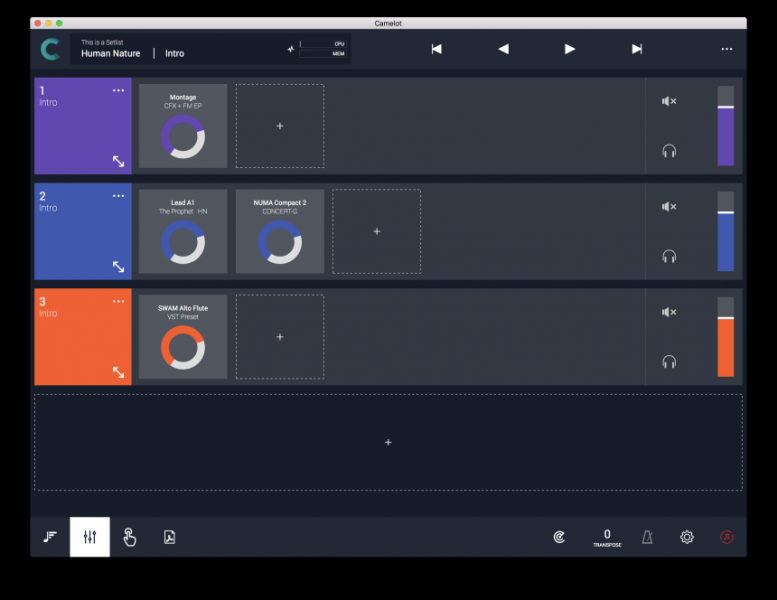Click the Camelot C logo icon
777x600 pixels.
pyautogui.click(x=51, y=49)
